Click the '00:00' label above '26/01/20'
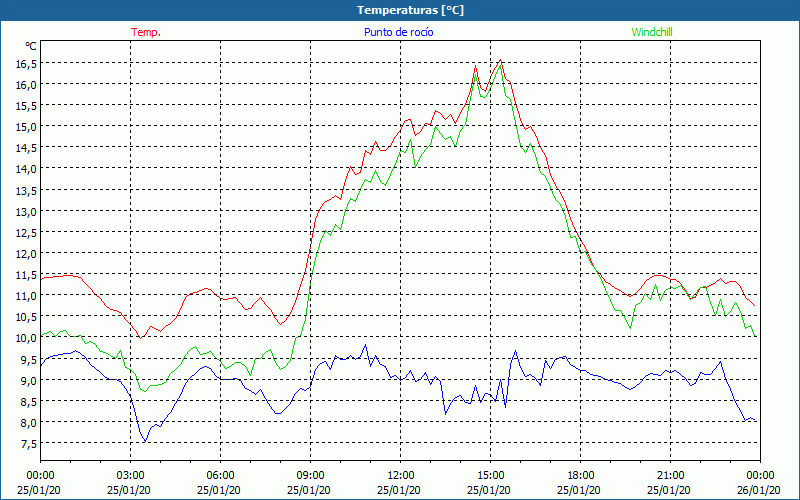800x500 pixels. [760, 476]
